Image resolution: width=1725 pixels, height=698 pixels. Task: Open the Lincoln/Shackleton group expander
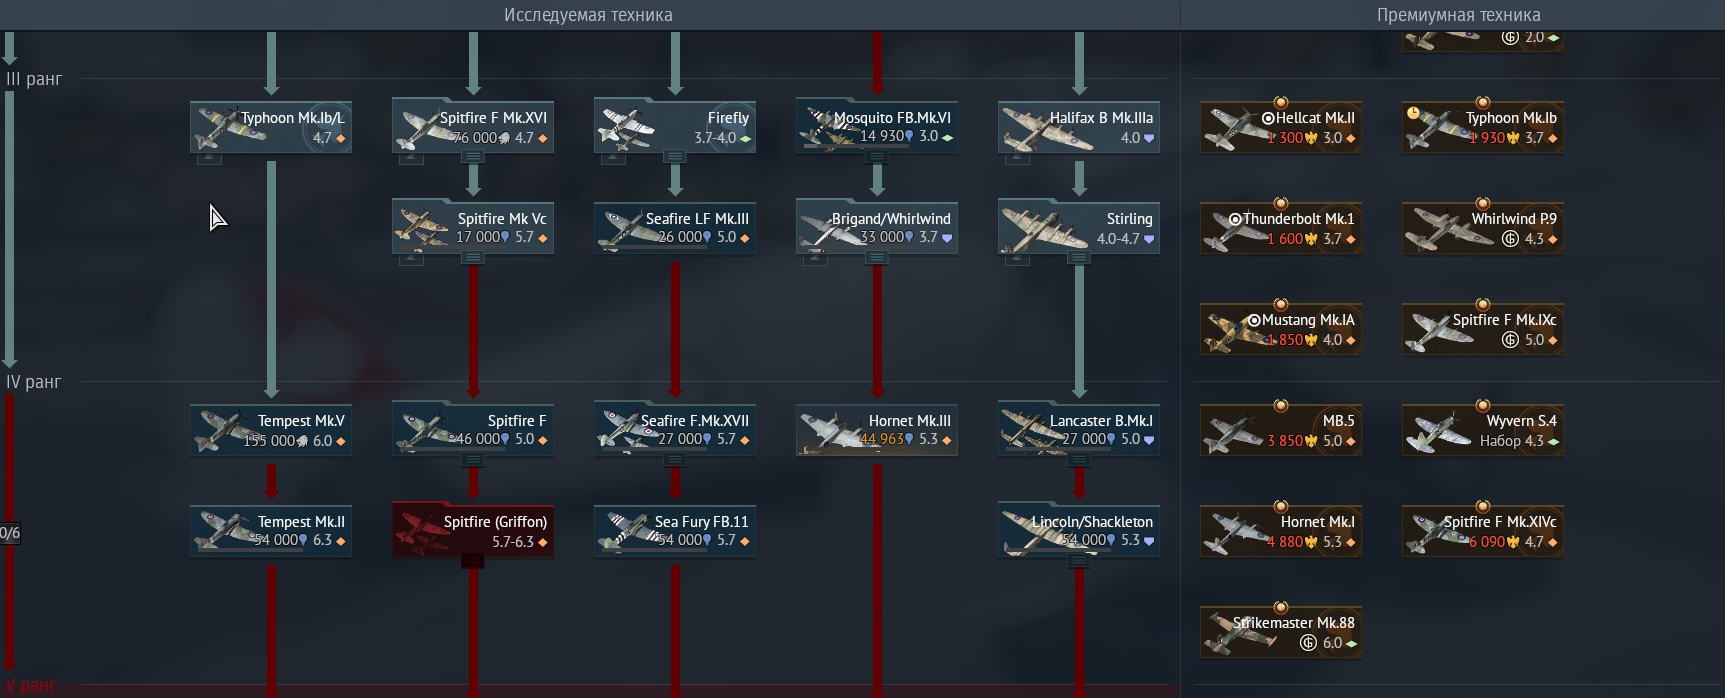pos(1079,561)
